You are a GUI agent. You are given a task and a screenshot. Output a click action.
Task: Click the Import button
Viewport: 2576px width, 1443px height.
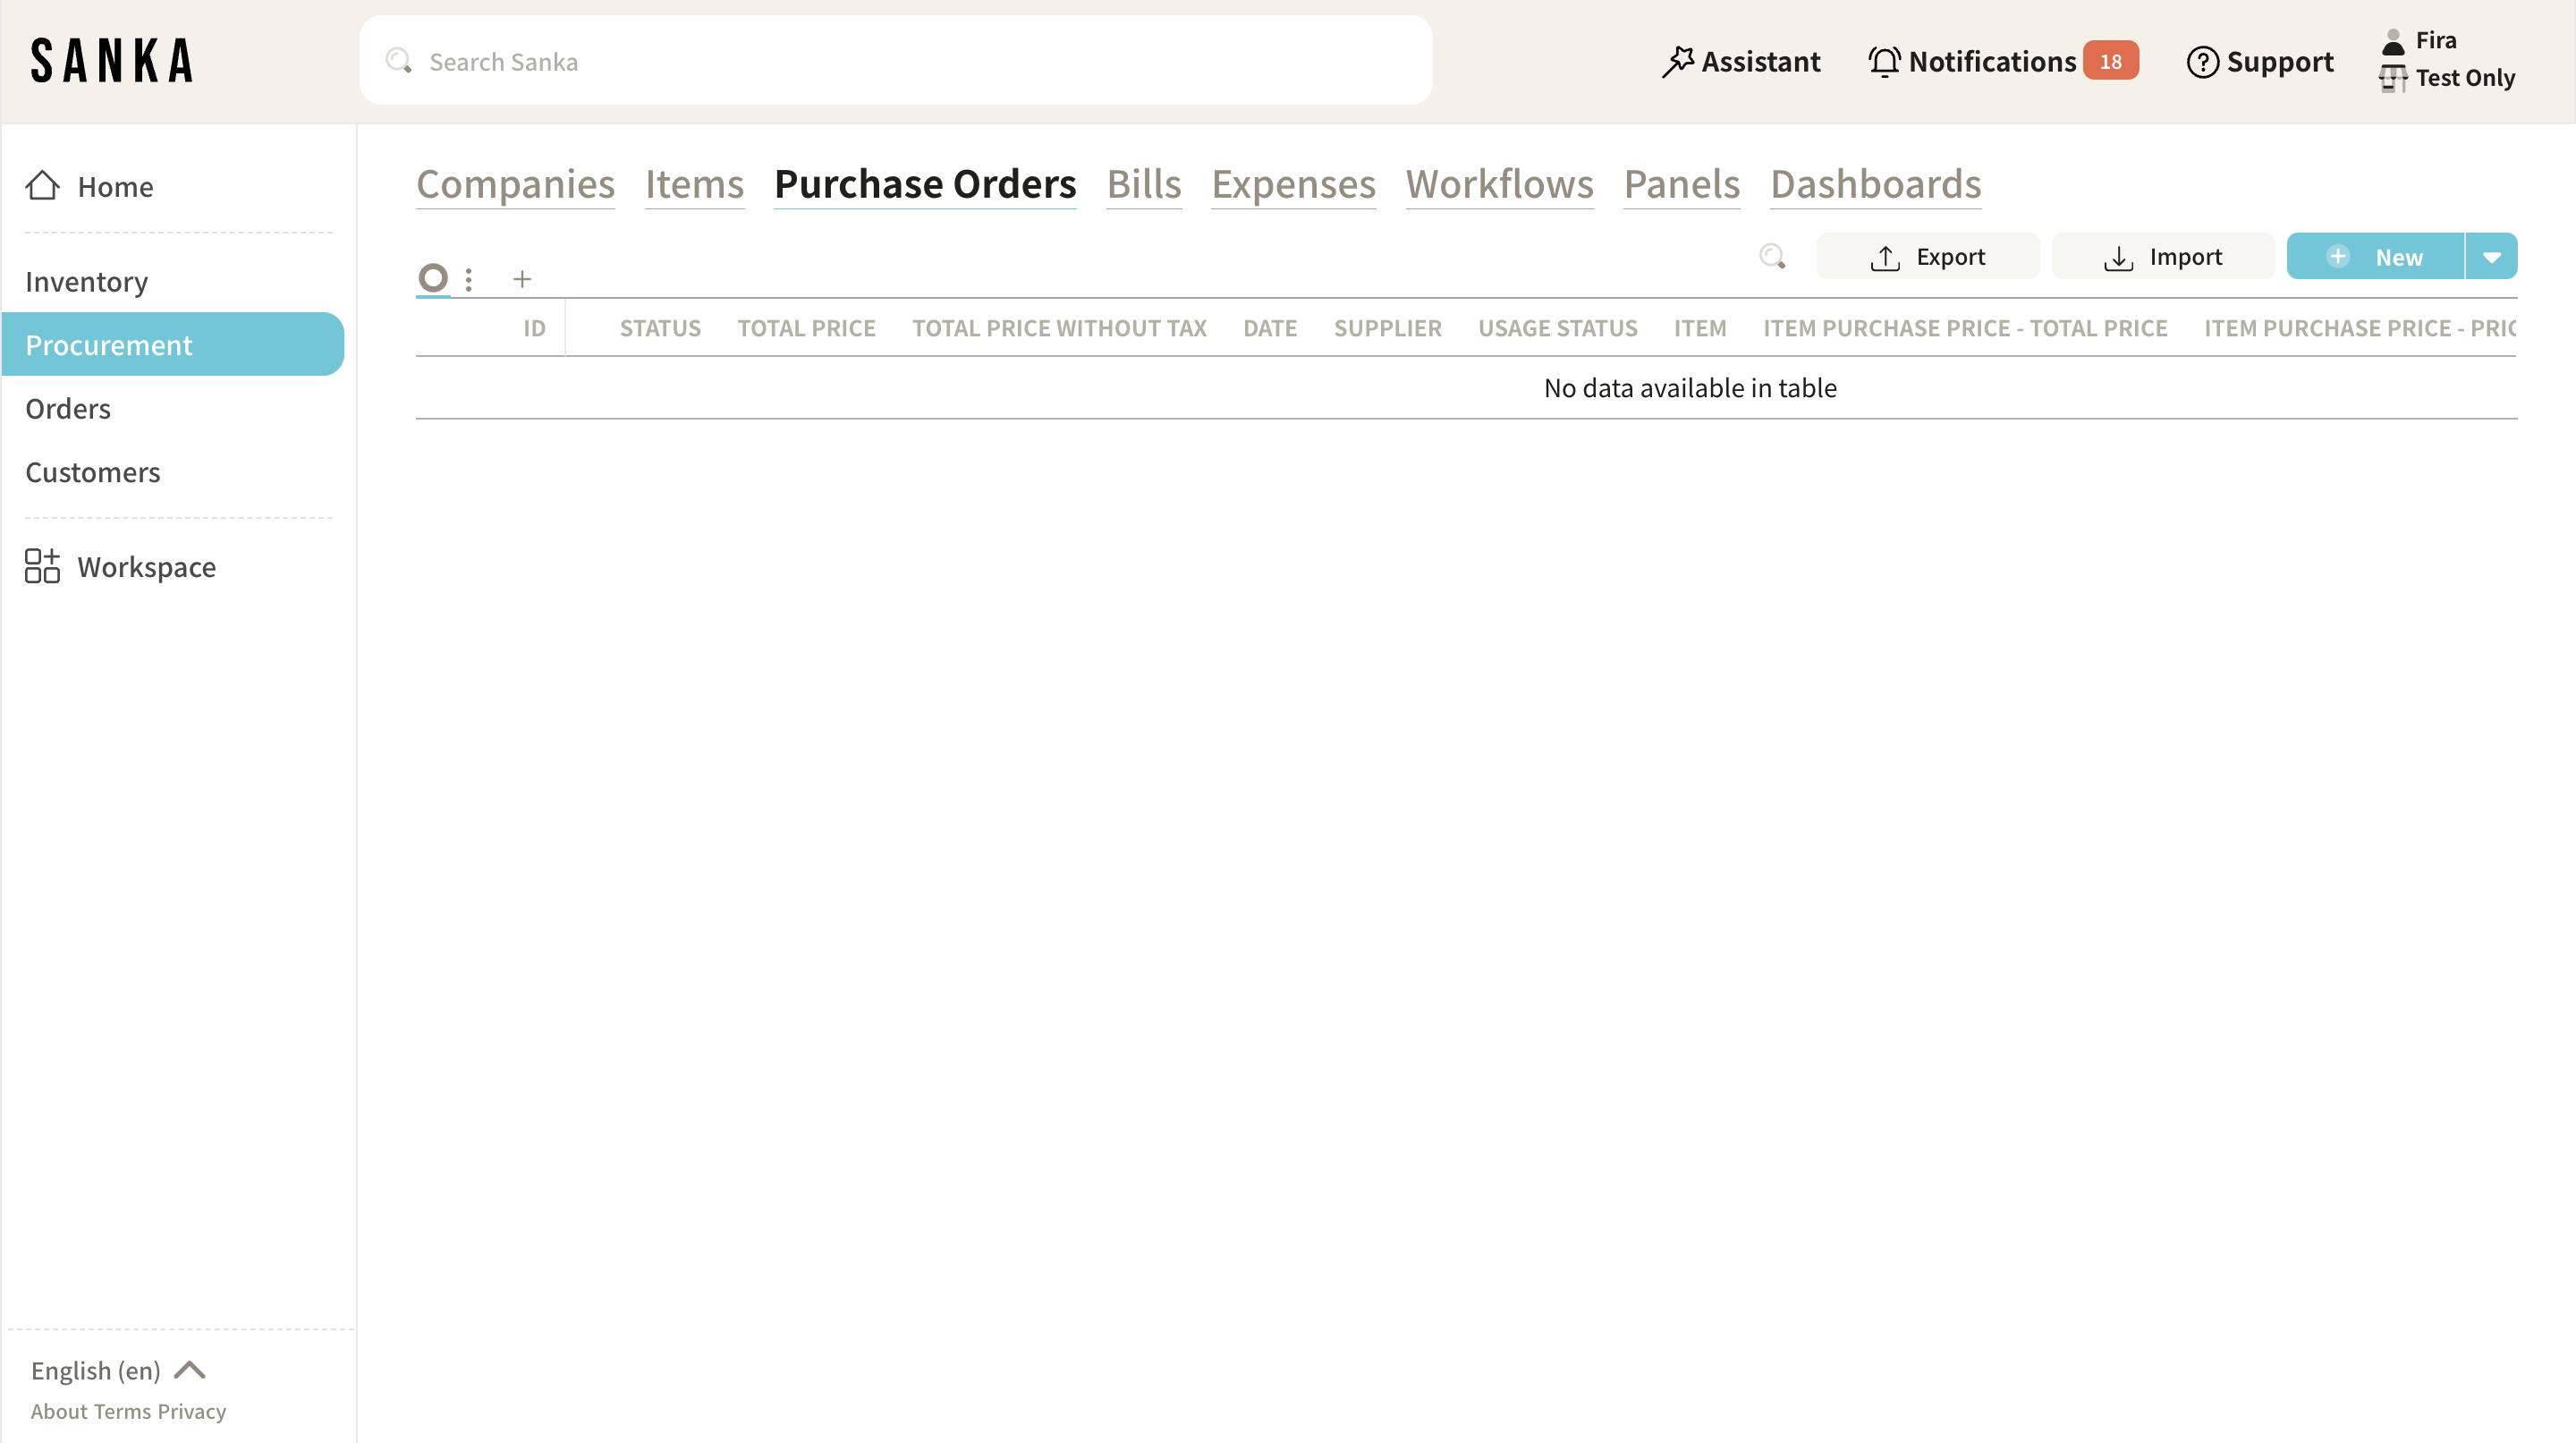pos(2162,257)
